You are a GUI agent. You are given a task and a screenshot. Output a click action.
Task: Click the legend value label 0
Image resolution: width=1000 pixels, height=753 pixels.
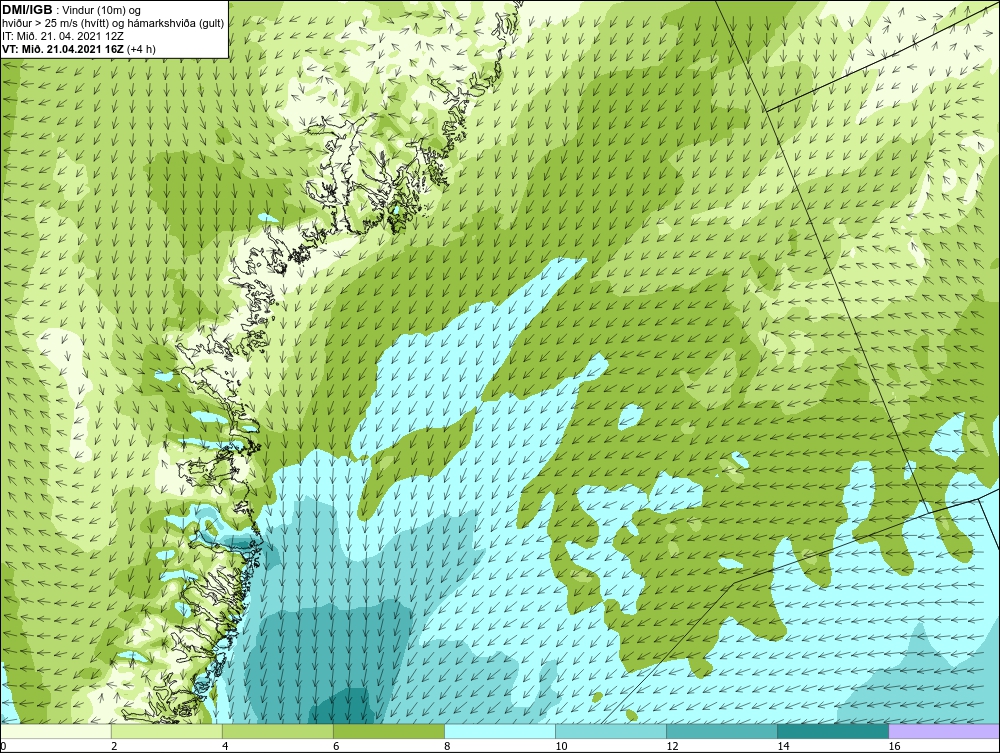pyautogui.click(x=3, y=747)
